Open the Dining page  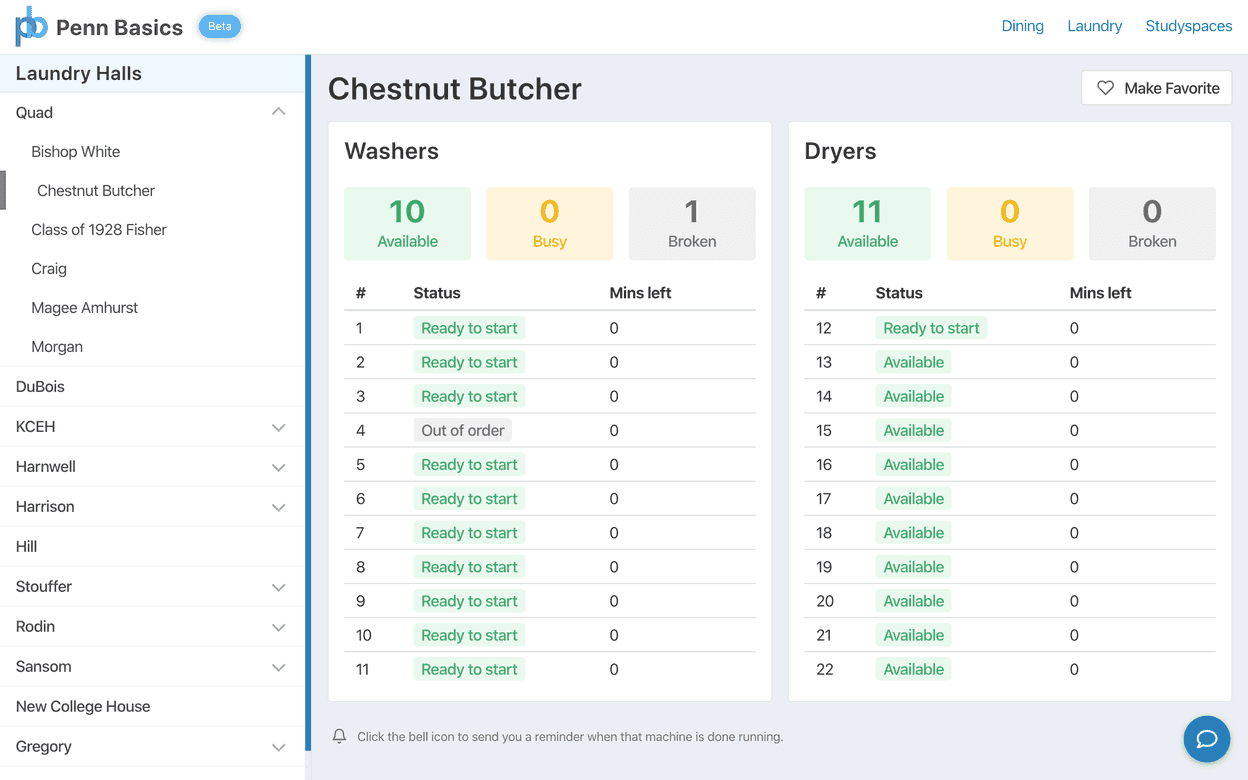pyautogui.click(x=1022, y=26)
